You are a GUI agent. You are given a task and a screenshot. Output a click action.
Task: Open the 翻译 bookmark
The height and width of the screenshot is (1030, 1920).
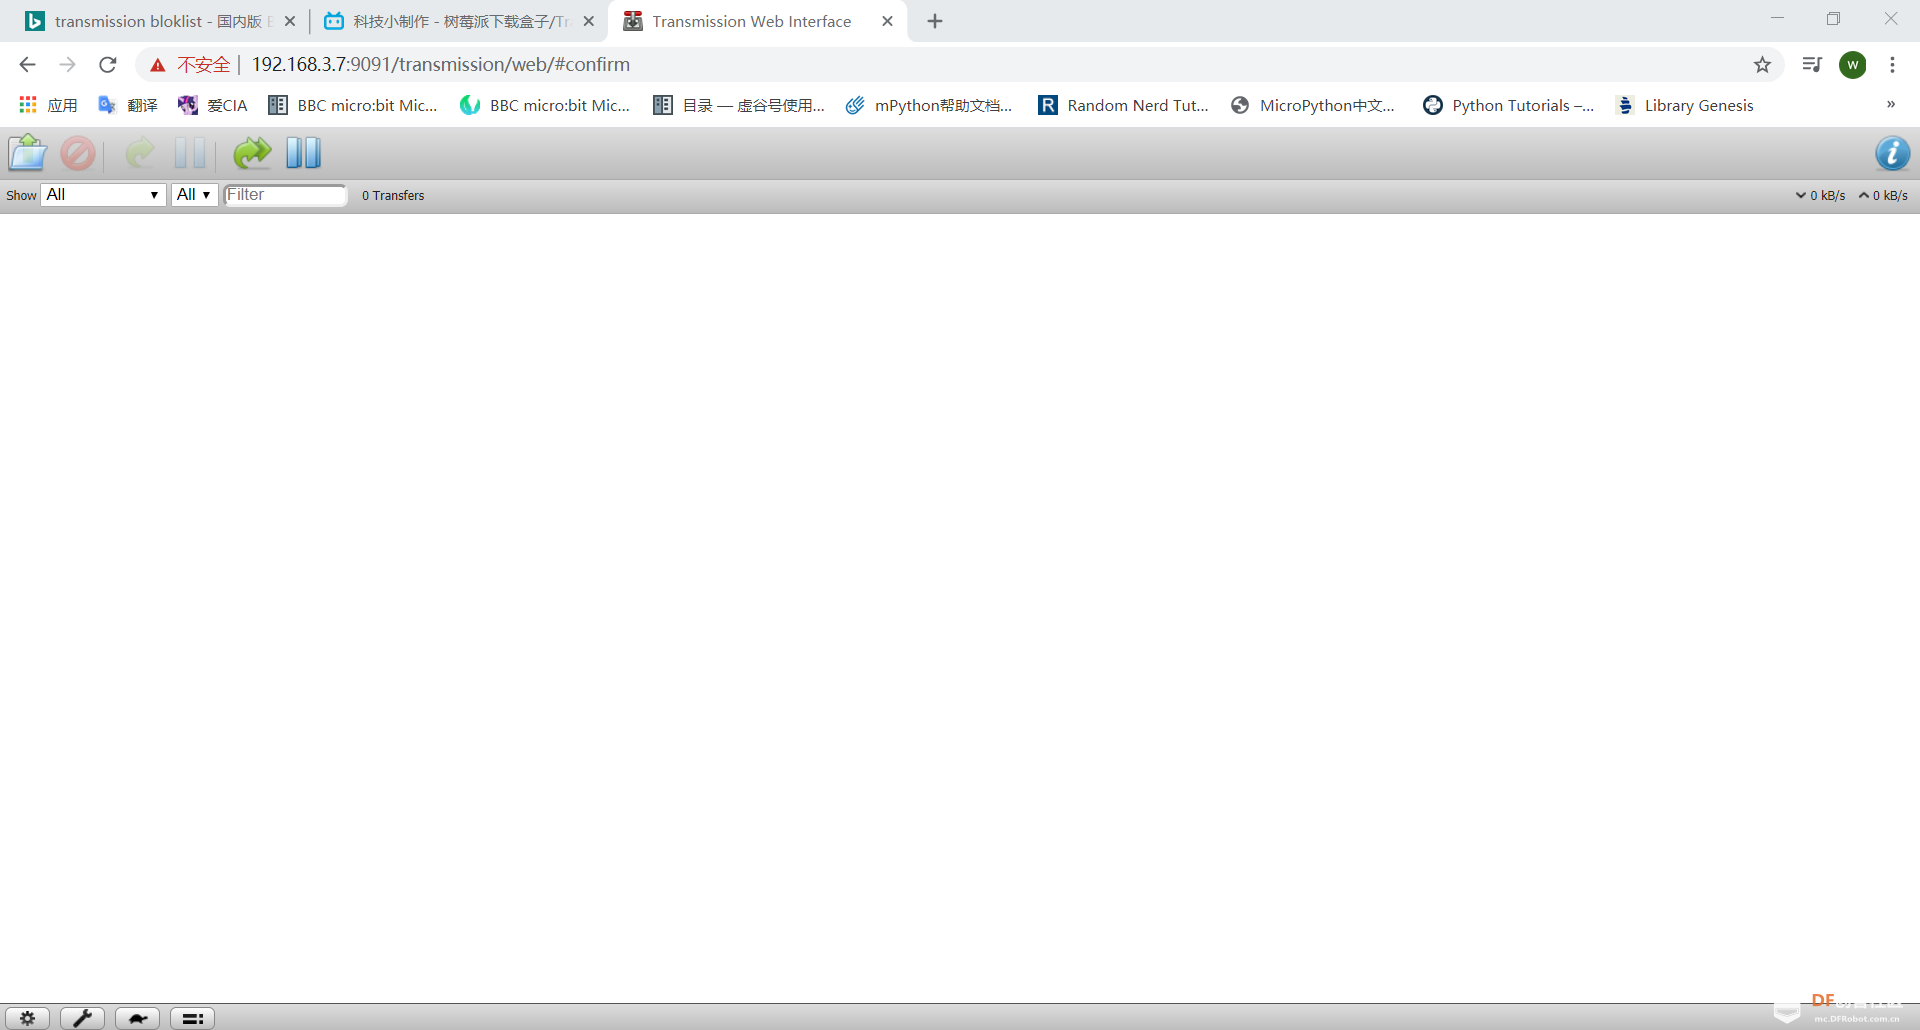pos(128,105)
